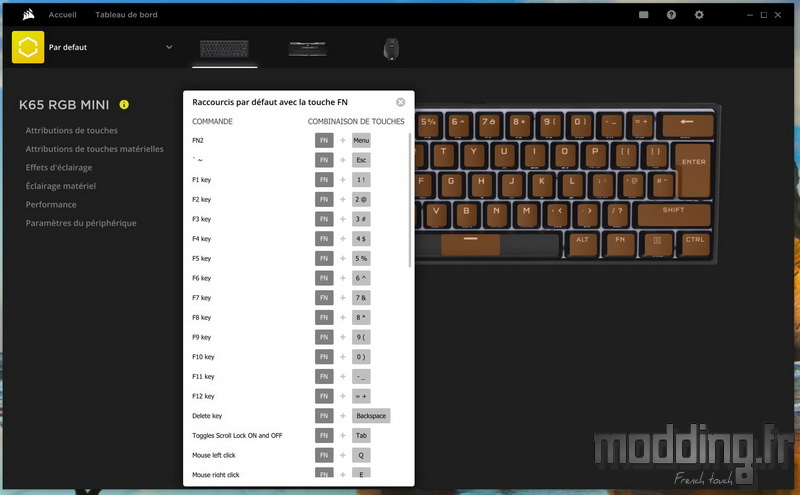Click the Tab key chip
This screenshot has height=495, width=800.
point(361,436)
